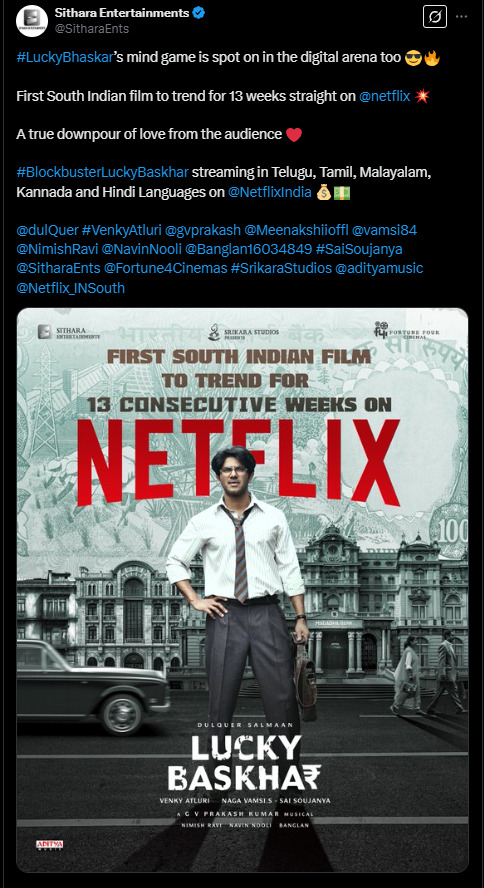Visit the @NimishRavi profile
Image resolution: width=484 pixels, height=888 pixels.
57,249
